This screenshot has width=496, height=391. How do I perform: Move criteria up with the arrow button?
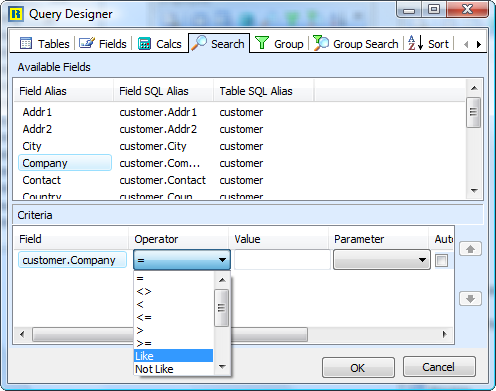(x=470, y=249)
